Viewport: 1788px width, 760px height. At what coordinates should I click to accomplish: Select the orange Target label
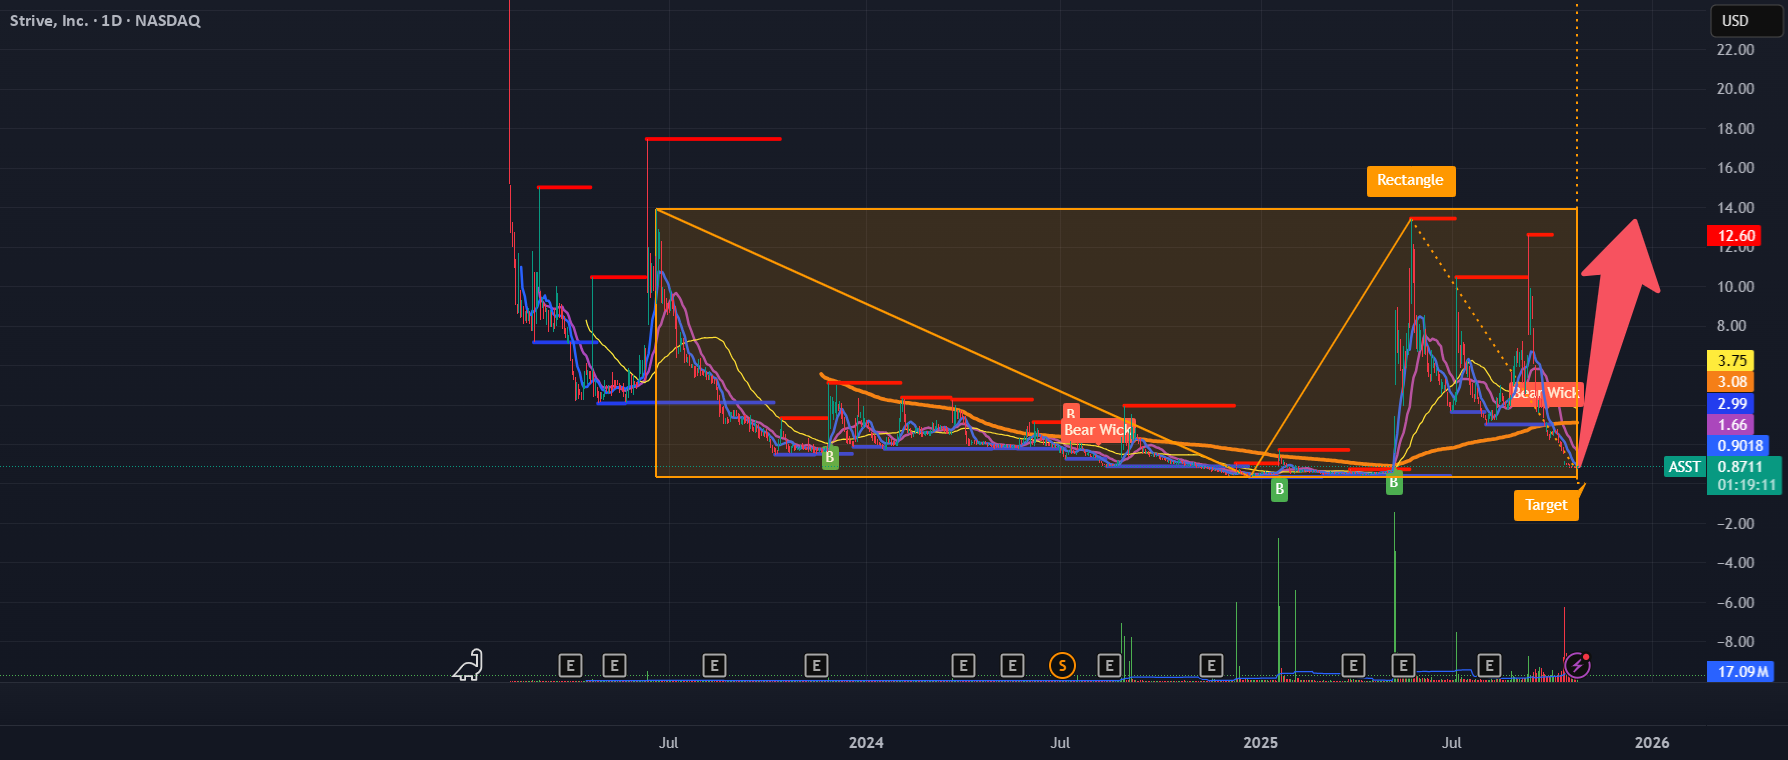point(1546,505)
